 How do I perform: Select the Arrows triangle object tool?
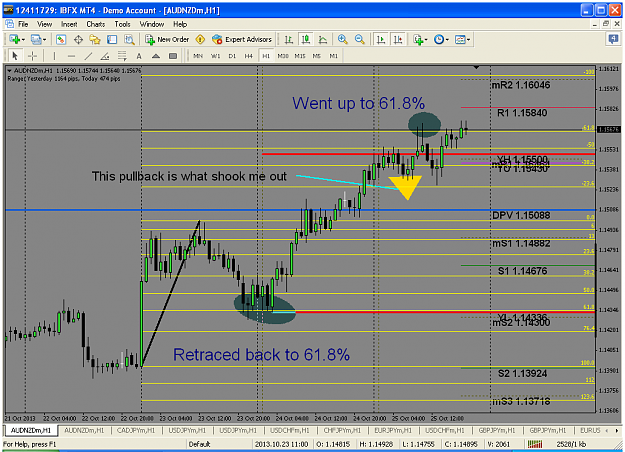156,56
